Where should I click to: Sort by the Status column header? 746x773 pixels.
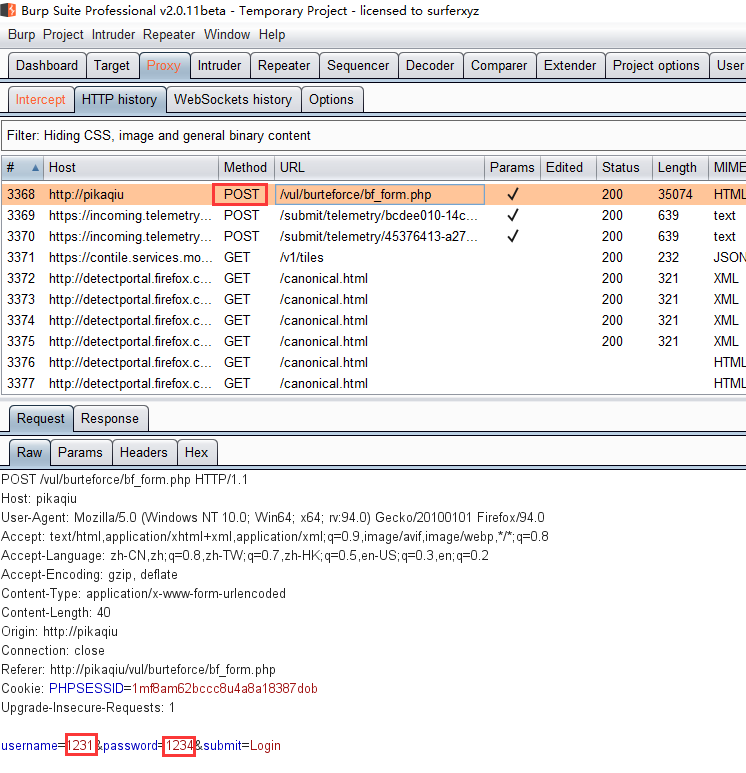624,168
